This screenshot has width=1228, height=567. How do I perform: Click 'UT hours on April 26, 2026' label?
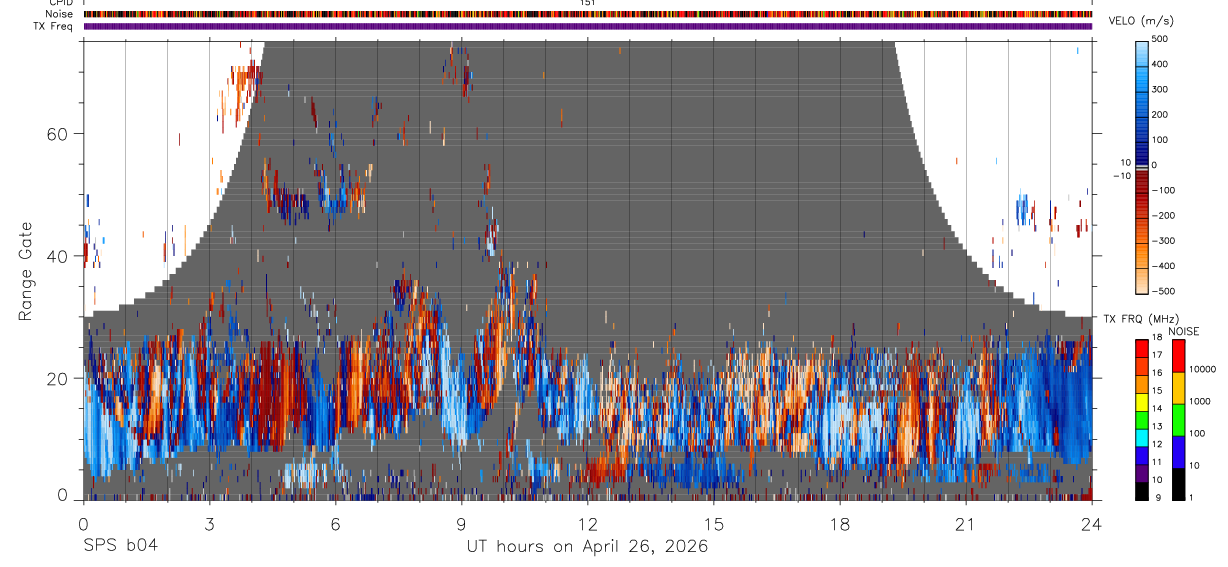[587, 546]
